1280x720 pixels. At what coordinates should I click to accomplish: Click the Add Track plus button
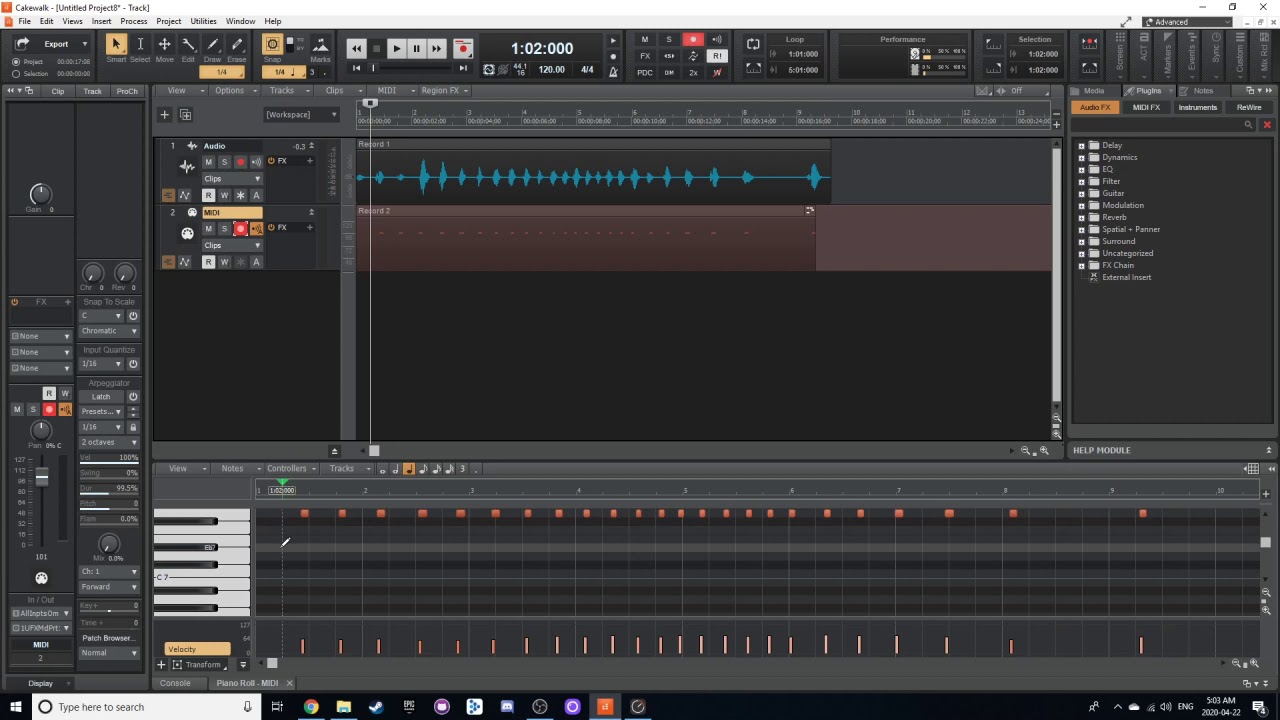[164, 114]
